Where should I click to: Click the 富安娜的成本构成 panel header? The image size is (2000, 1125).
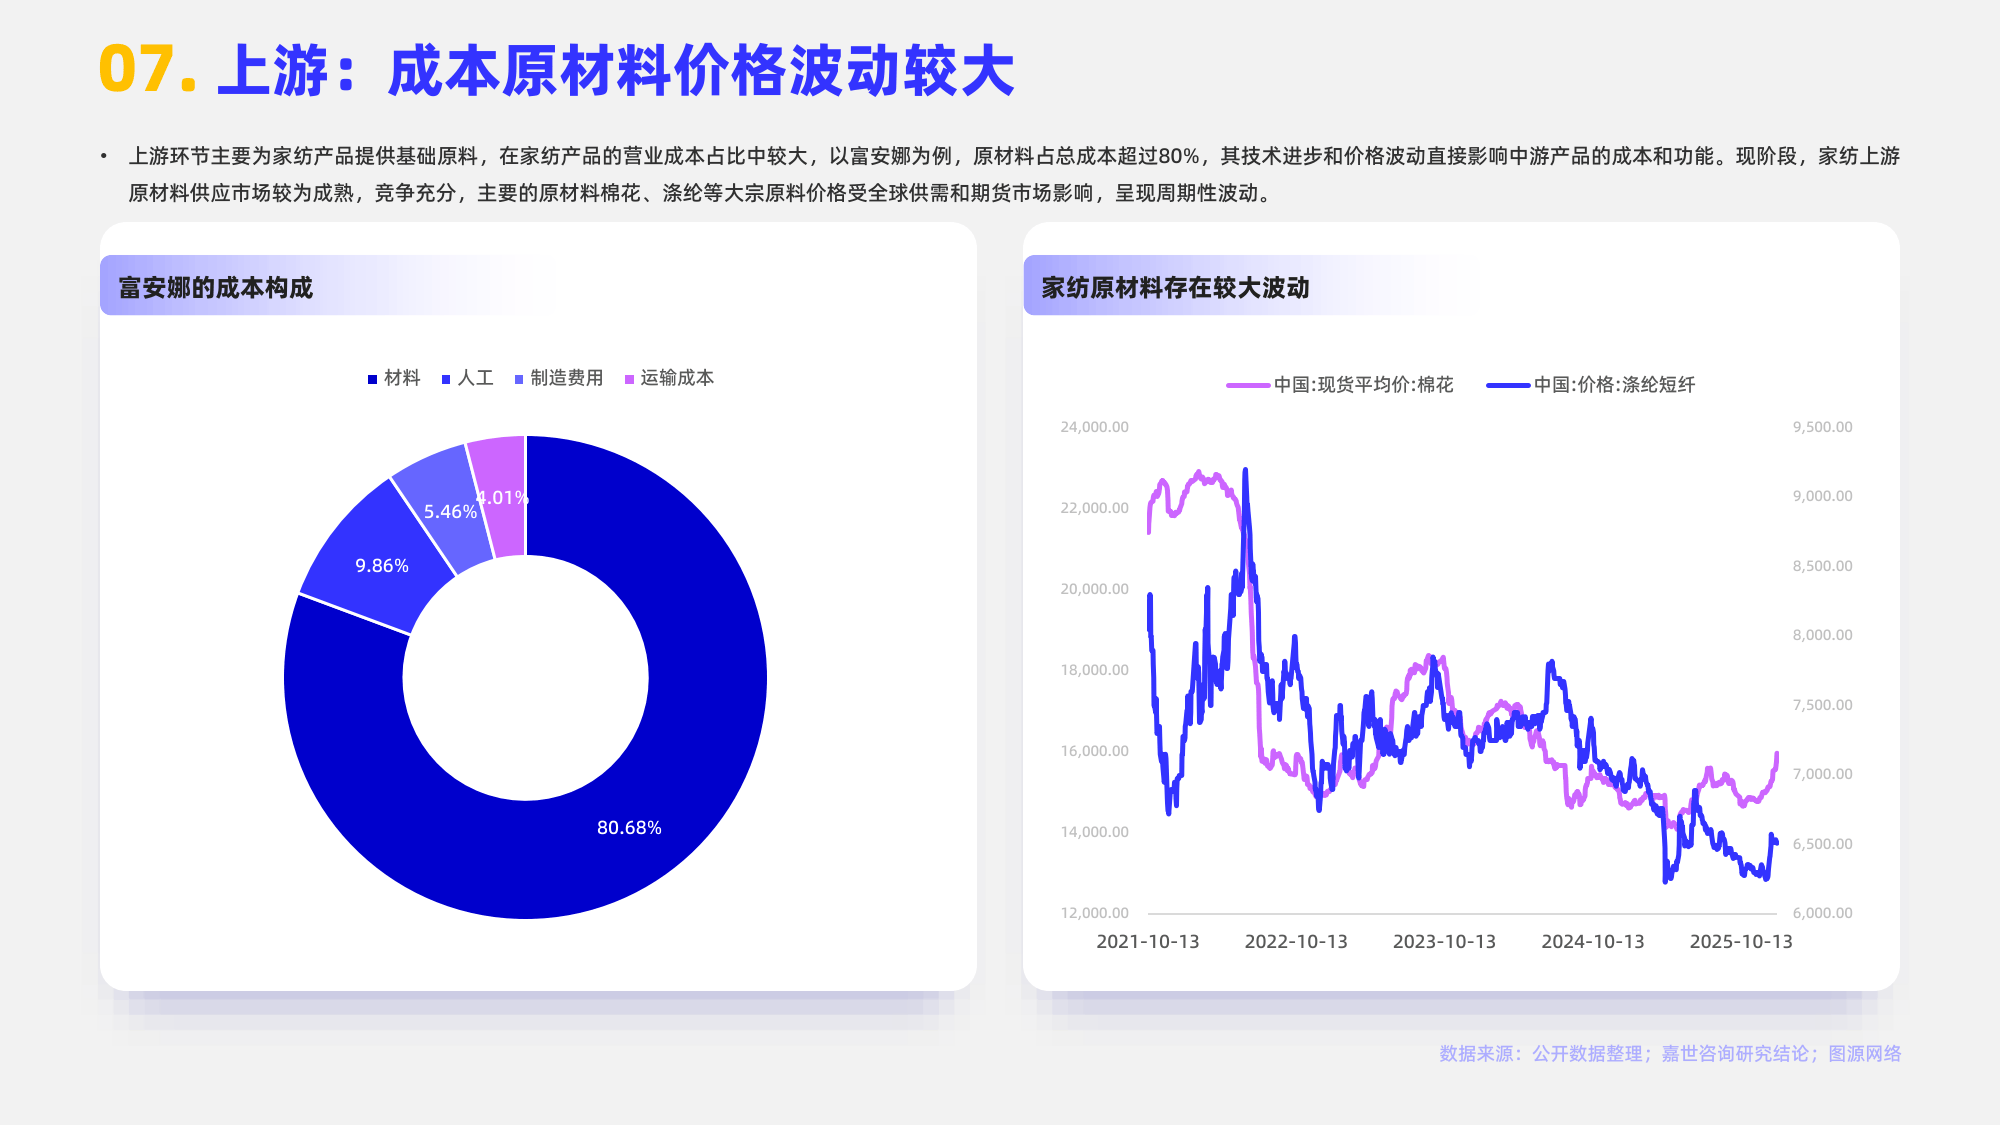coord(216,288)
